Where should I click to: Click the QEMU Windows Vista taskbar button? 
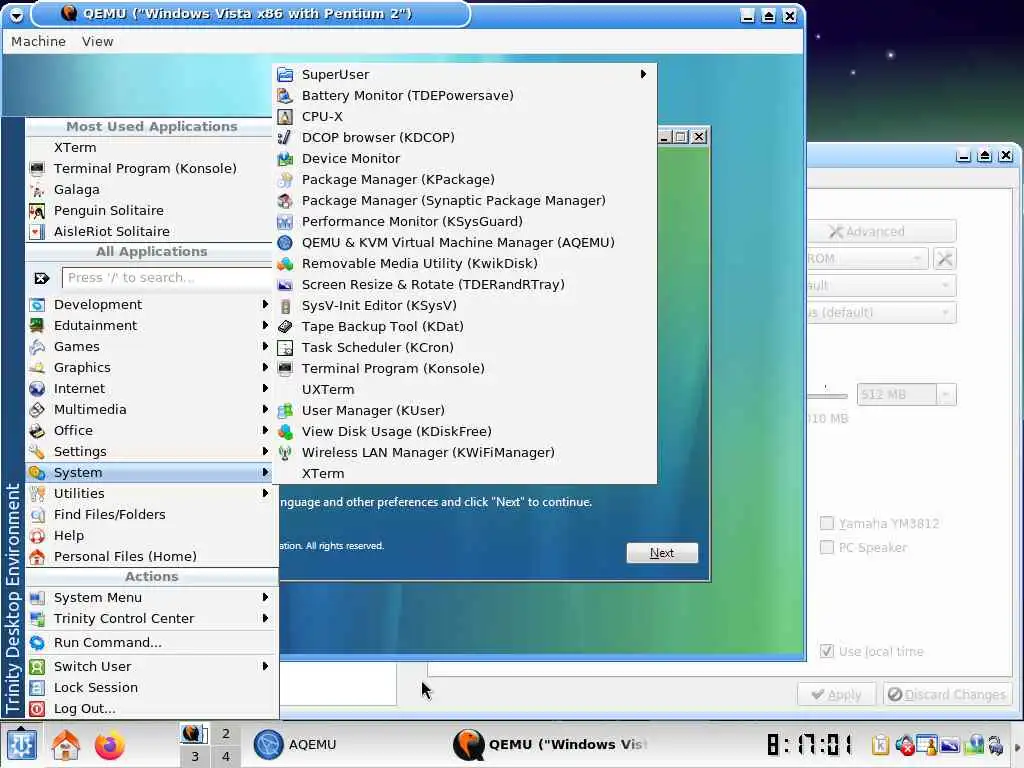click(549, 744)
